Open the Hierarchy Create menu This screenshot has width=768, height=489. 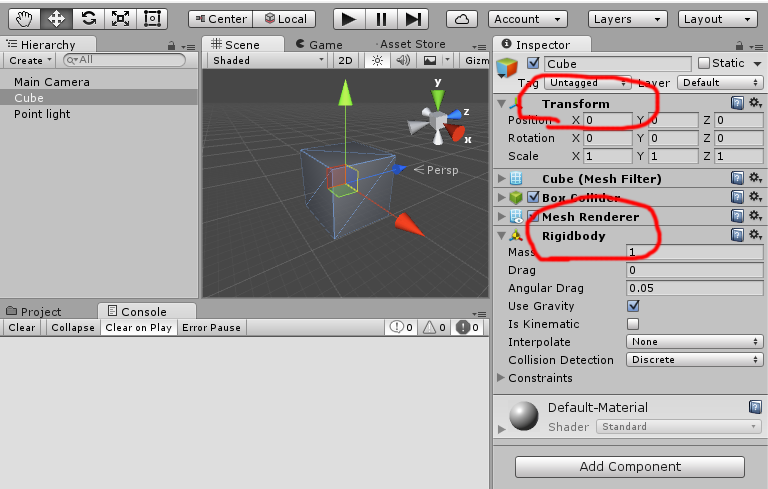(30, 60)
